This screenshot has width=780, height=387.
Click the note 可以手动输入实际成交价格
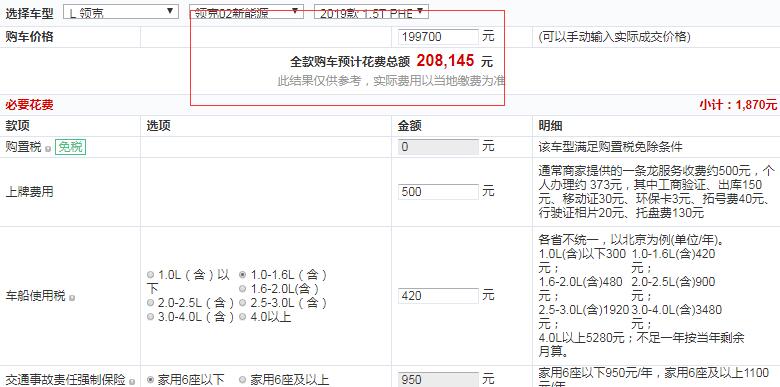614,37
